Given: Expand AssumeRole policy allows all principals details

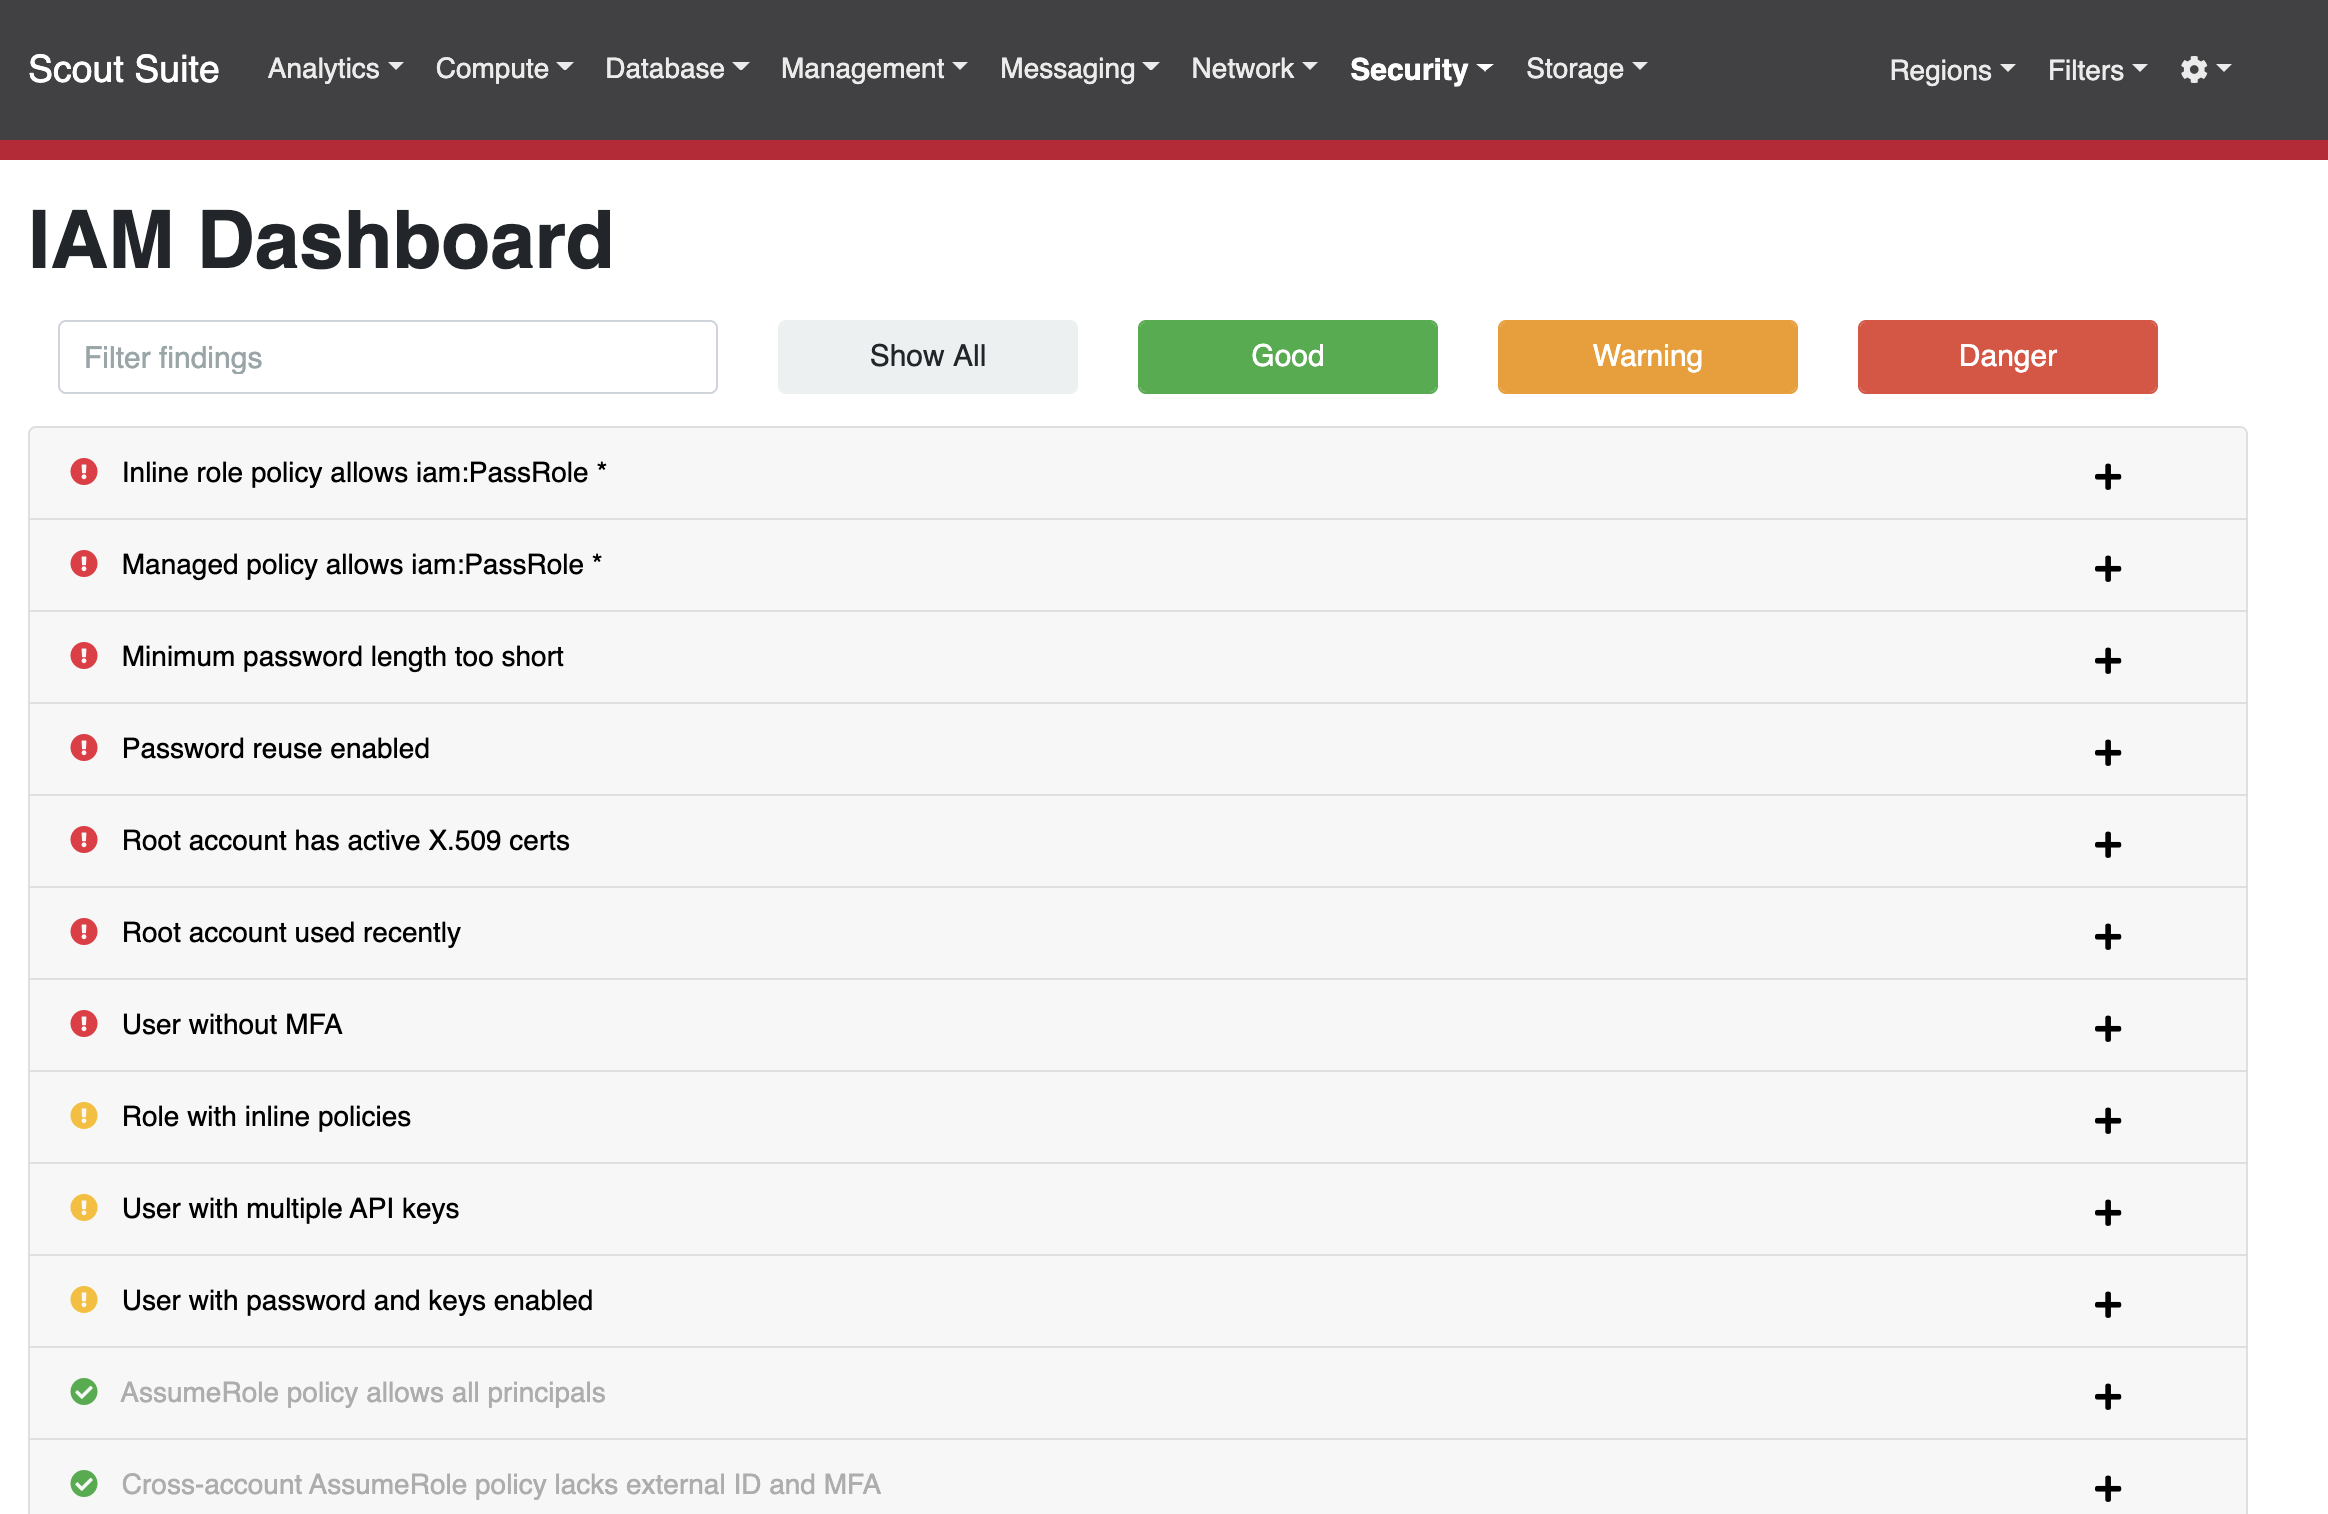Looking at the screenshot, I should point(2108,1397).
